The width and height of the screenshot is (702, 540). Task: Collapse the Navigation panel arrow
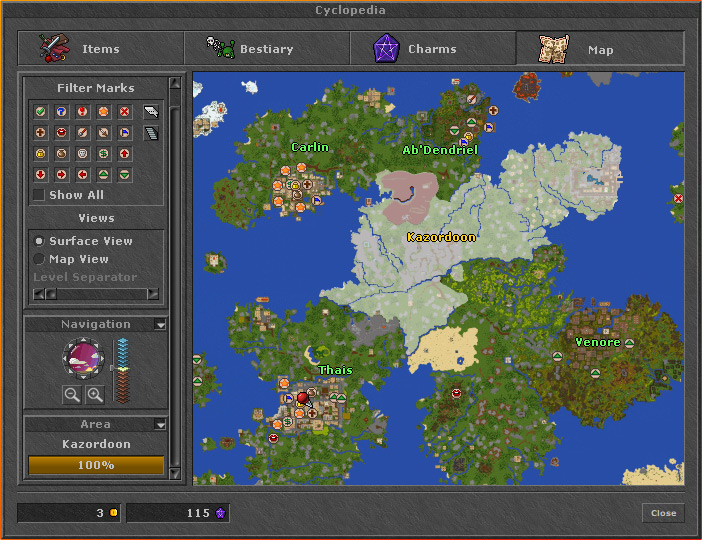tap(160, 325)
